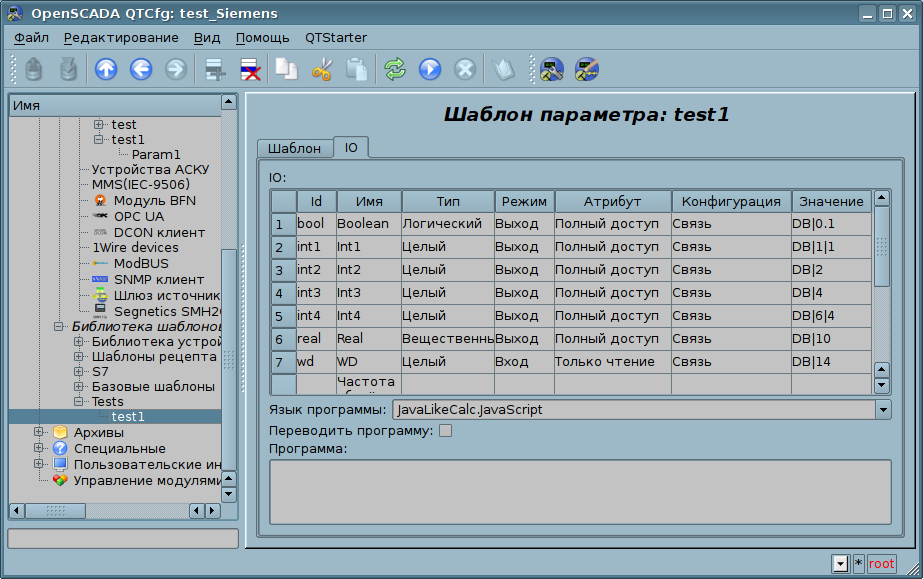Click the 'Значение' column header

(831, 201)
